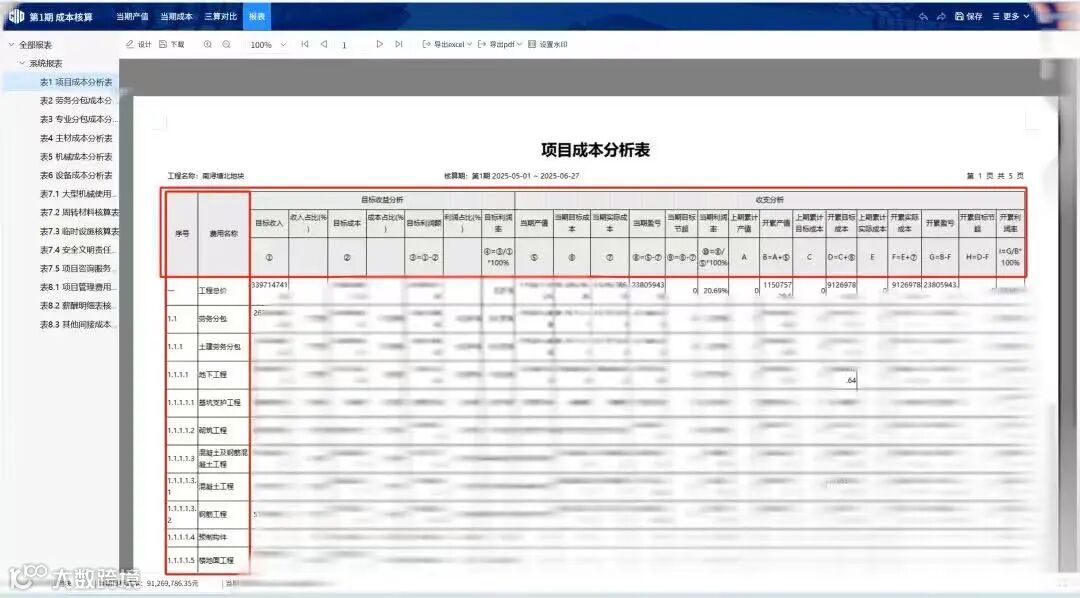Click the 序号 column header
Image resolution: width=1080 pixels, height=598 pixels.
click(x=182, y=234)
